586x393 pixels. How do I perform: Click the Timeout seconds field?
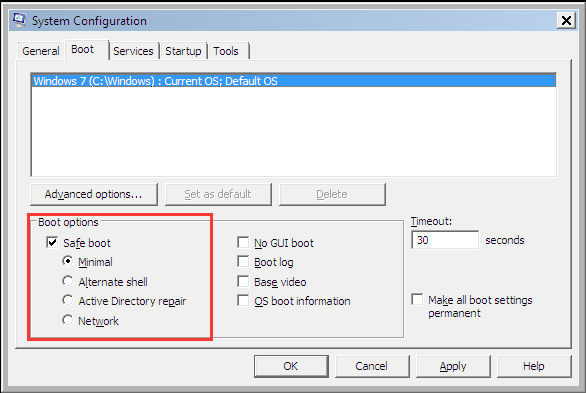[445, 240]
